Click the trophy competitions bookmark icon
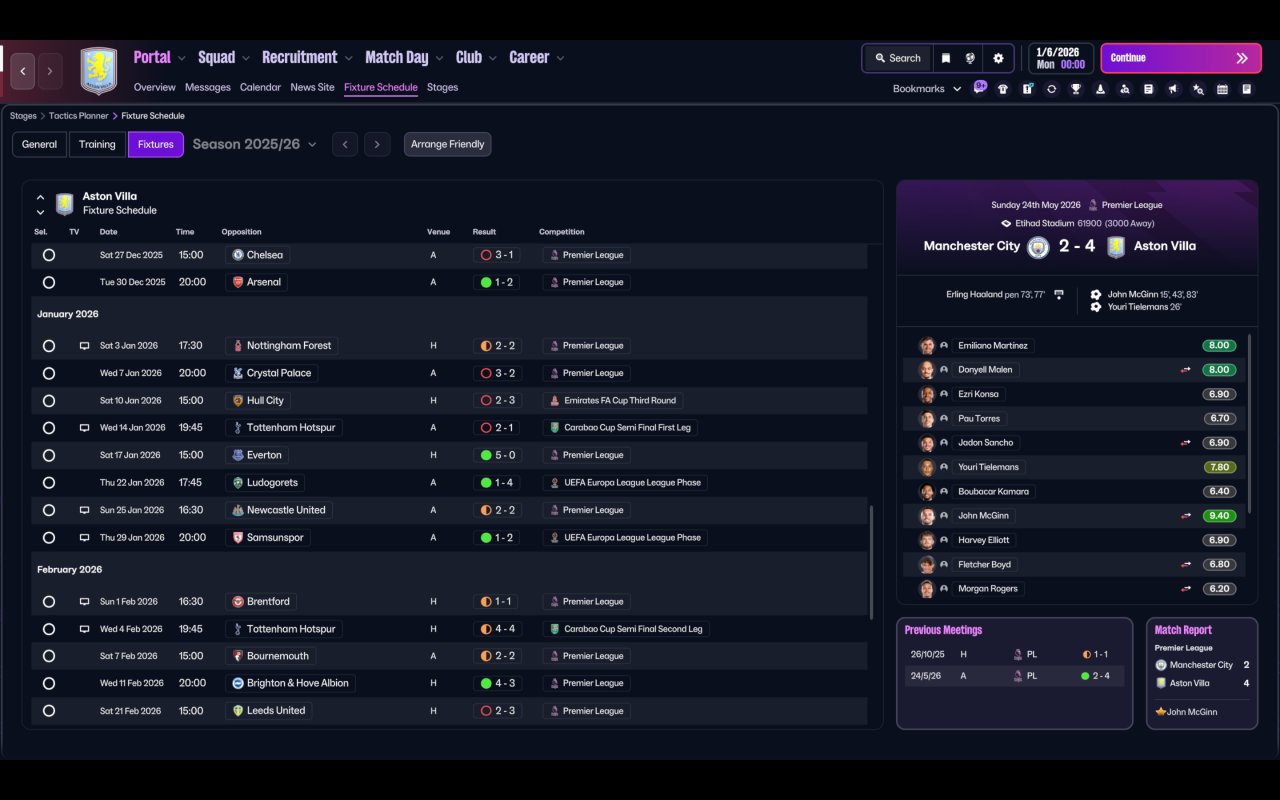Viewport: 1280px width, 800px height. [x=1076, y=89]
